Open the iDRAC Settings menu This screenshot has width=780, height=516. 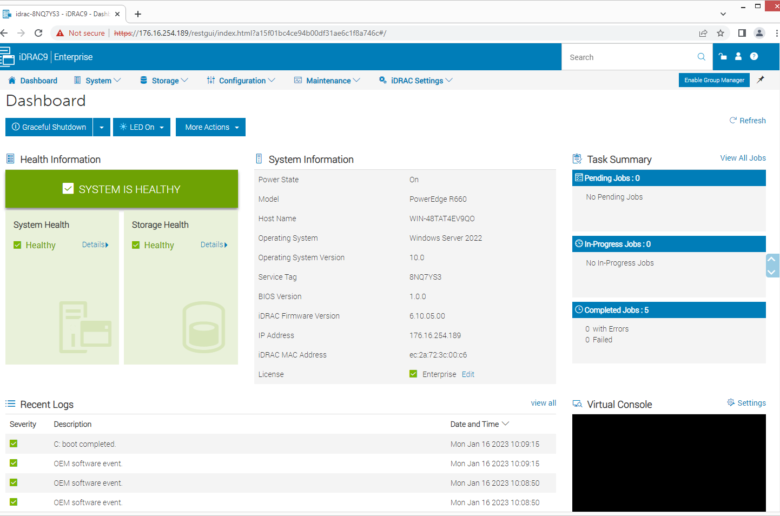416,80
